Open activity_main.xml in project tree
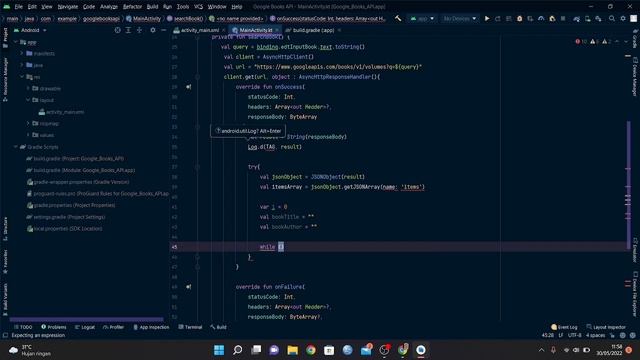 [61, 112]
